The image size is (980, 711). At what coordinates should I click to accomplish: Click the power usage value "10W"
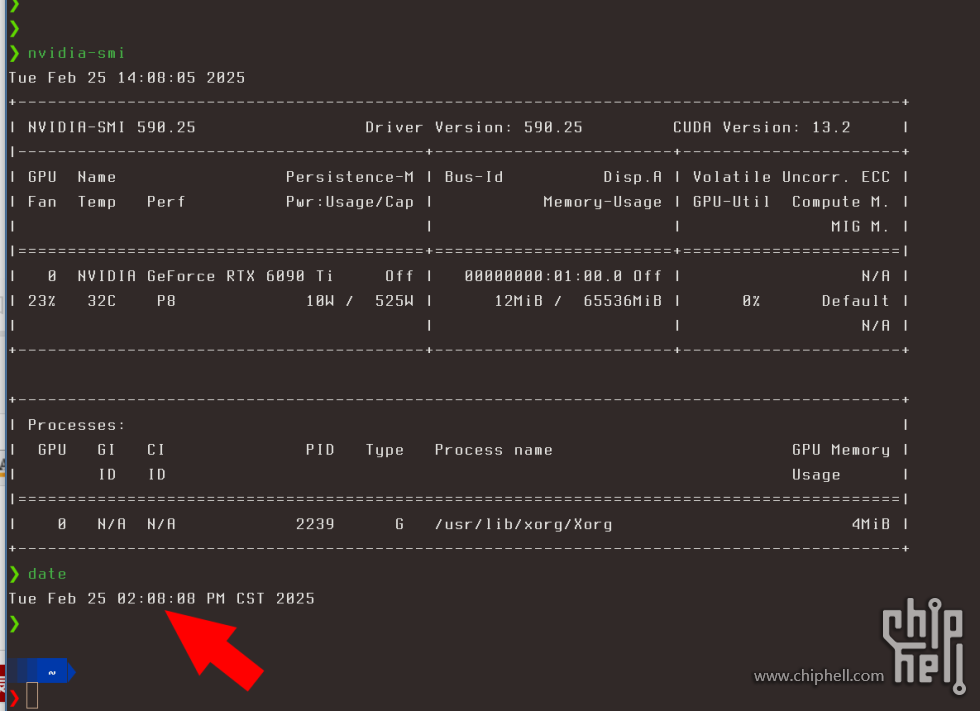tap(320, 301)
